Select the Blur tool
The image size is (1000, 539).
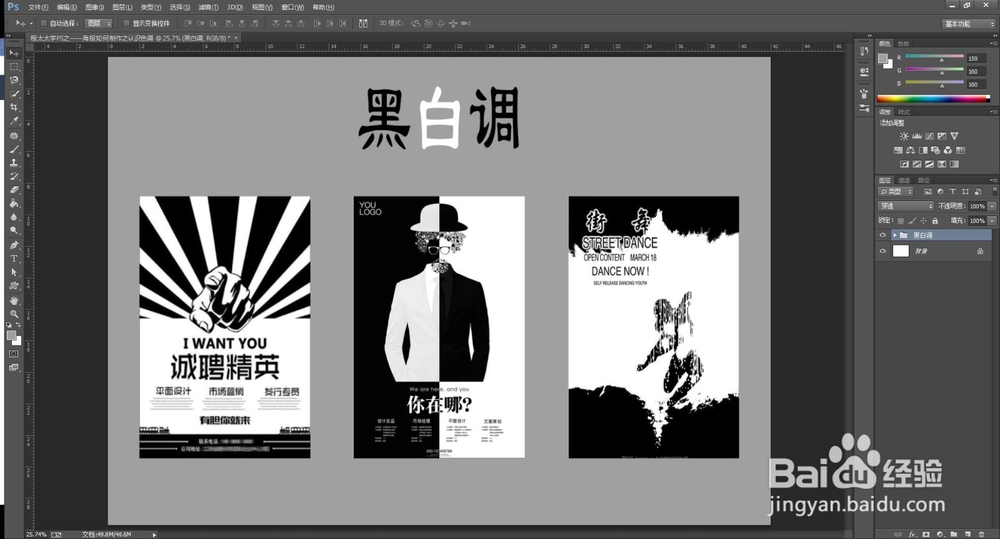tap(14, 217)
